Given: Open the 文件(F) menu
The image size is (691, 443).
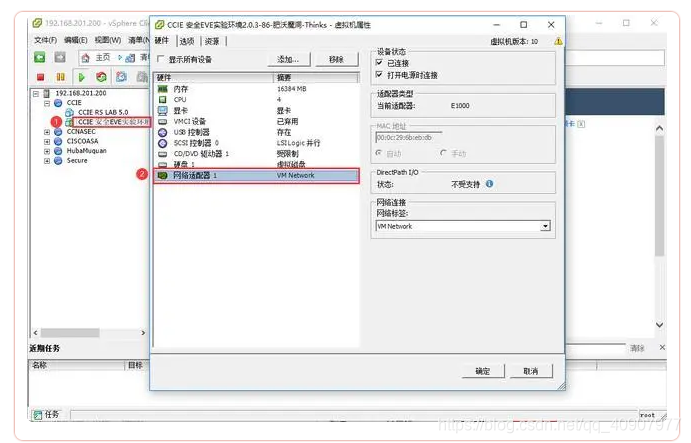Looking at the screenshot, I should pos(45,40).
